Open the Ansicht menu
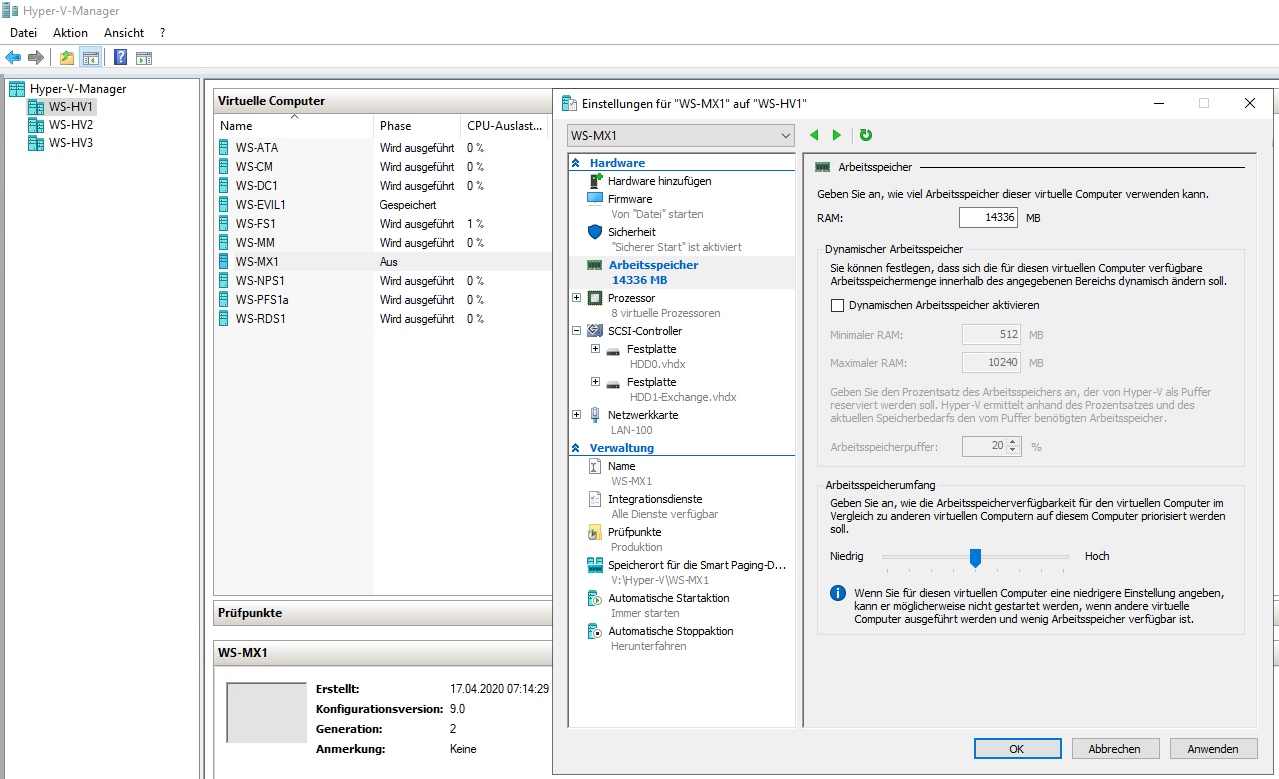1279x779 pixels. pyautogui.click(x=124, y=33)
